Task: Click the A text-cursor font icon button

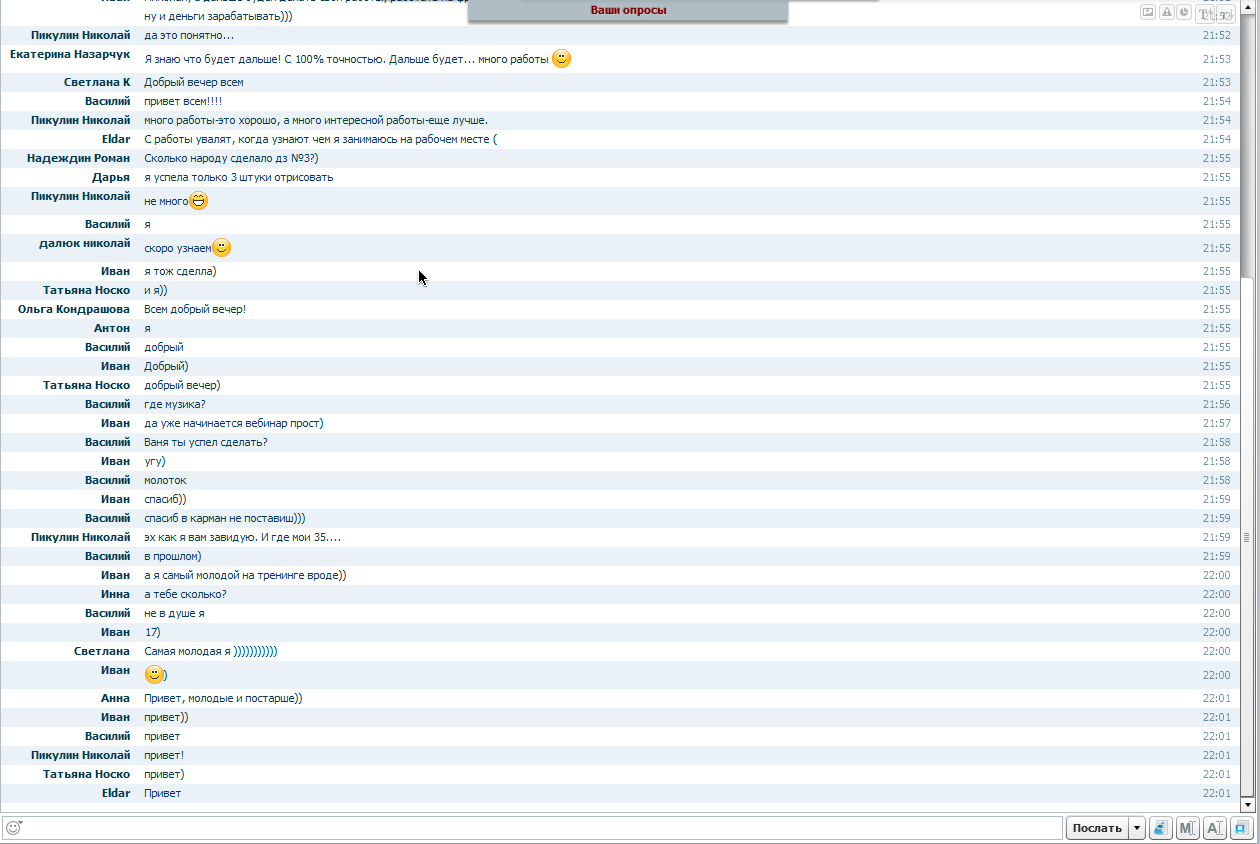Action: 1214,828
